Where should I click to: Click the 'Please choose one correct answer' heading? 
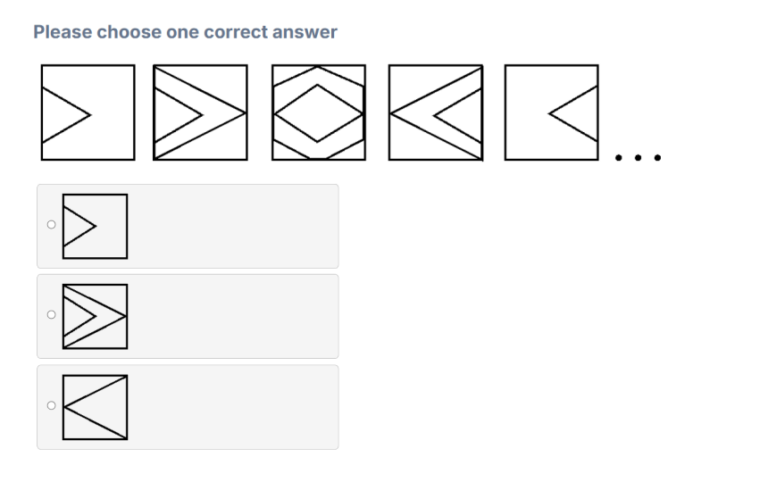coord(185,32)
